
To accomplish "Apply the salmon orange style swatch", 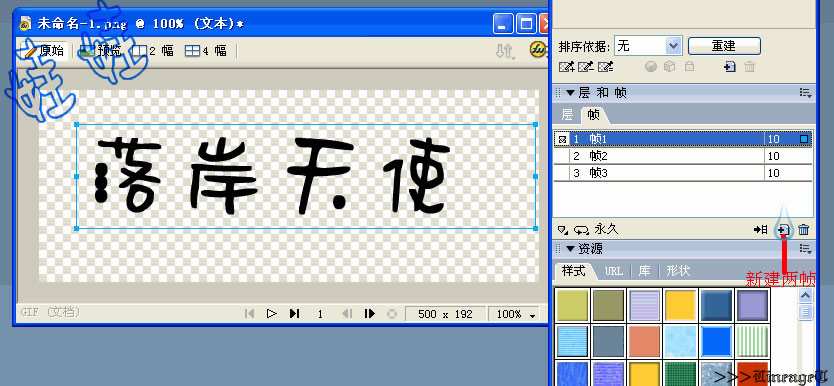I will point(644,341).
